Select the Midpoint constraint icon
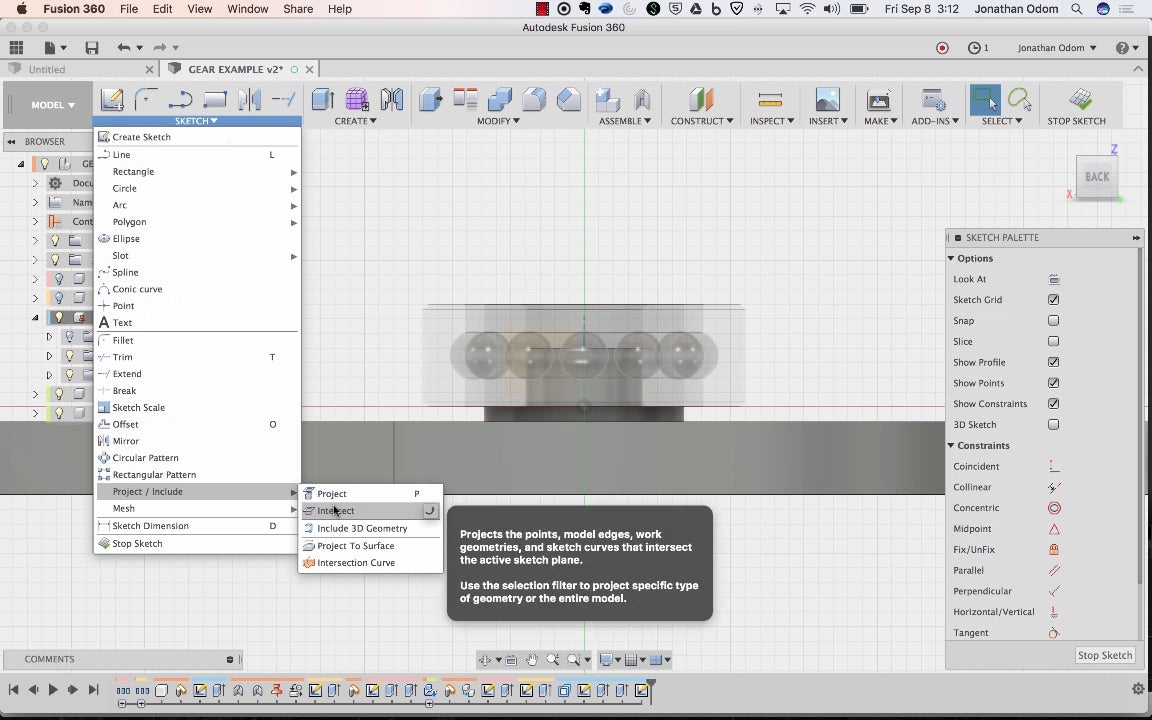Screen dimensions: 1152x720 point(1054,529)
